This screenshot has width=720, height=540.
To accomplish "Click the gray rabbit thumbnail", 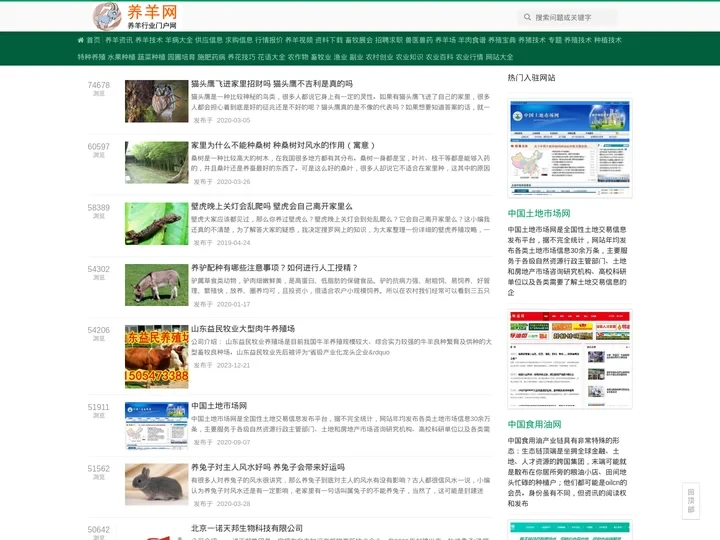I will tap(157, 484).
